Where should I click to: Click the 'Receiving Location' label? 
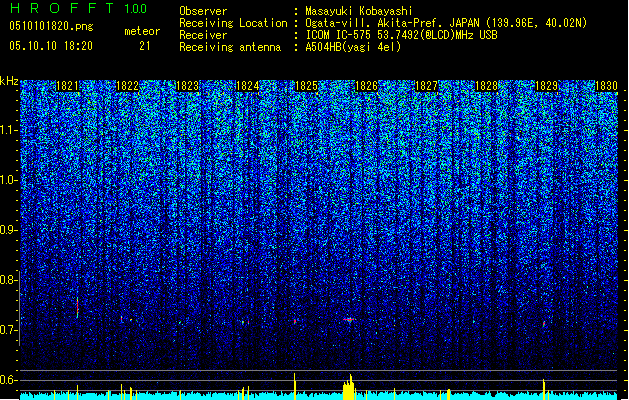click(x=233, y=23)
